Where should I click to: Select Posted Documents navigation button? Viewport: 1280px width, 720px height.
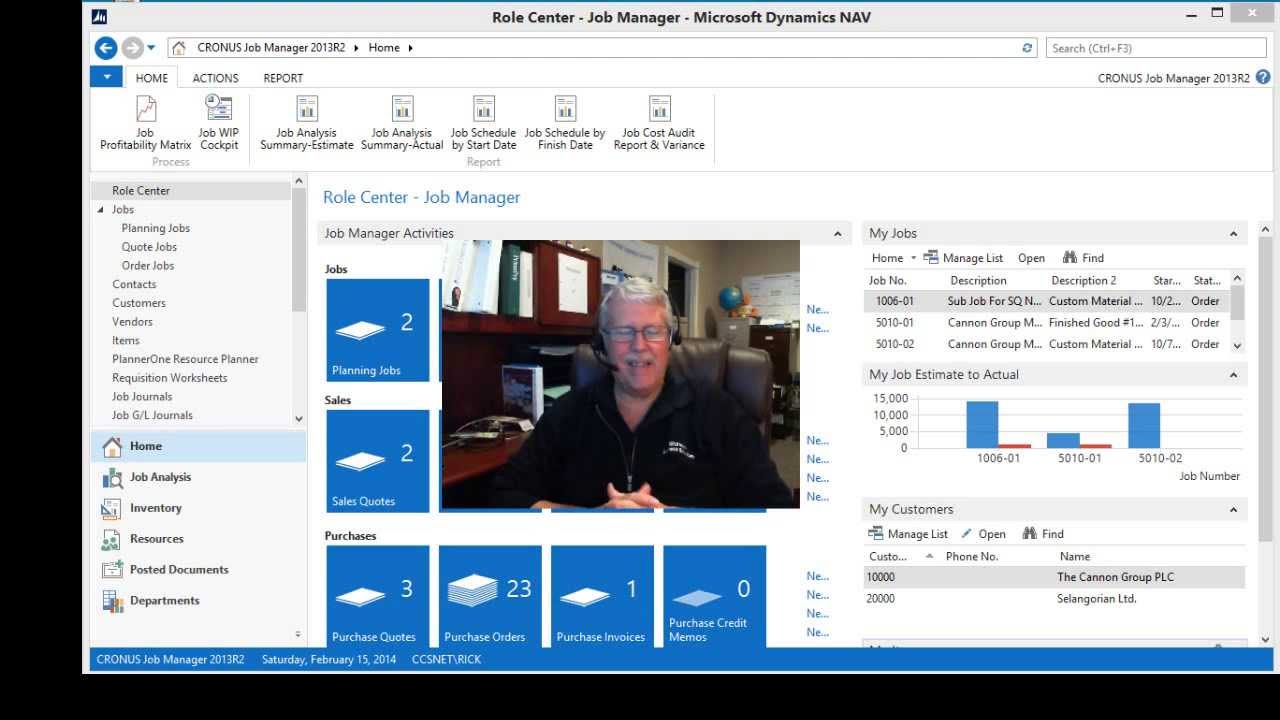tap(198, 570)
